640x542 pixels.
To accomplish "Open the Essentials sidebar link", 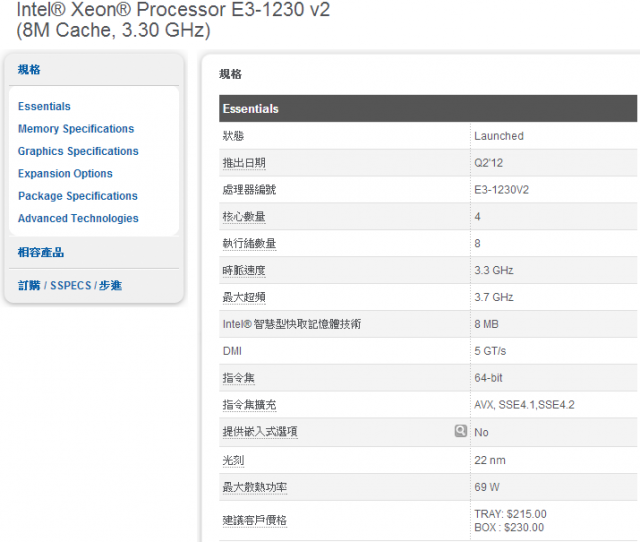I will click(x=44, y=107).
